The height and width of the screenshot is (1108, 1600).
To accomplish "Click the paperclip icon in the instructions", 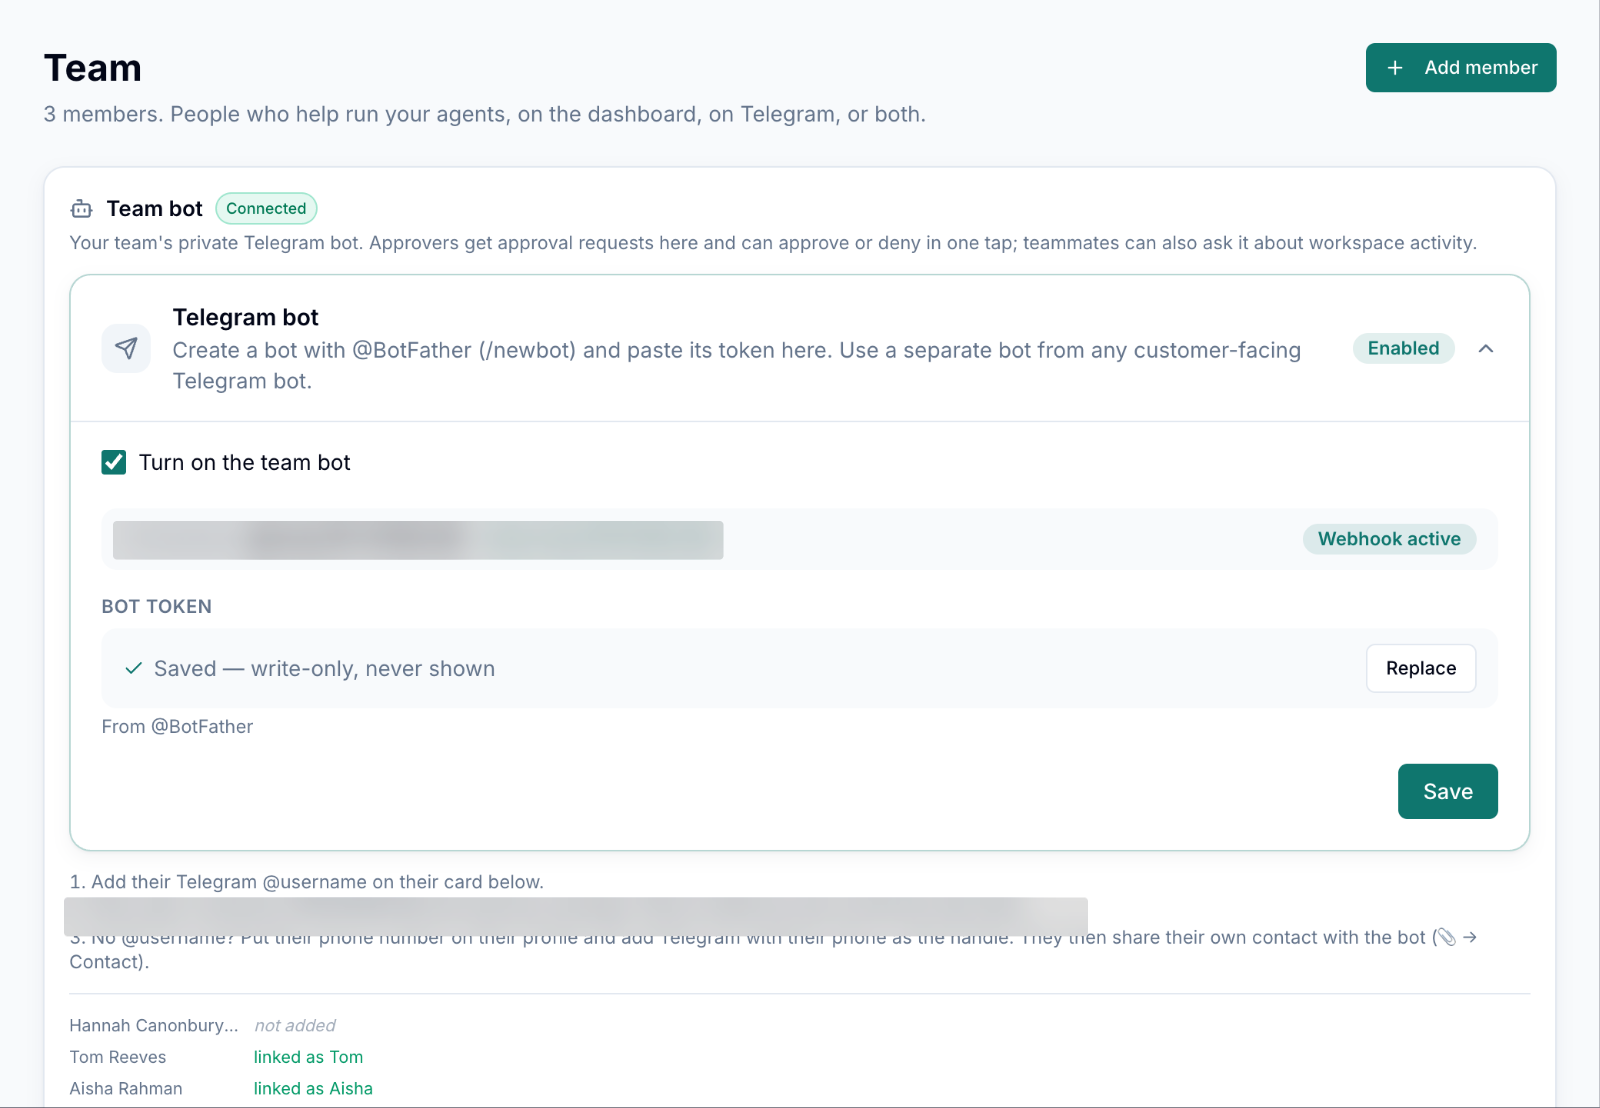I will (x=1446, y=938).
